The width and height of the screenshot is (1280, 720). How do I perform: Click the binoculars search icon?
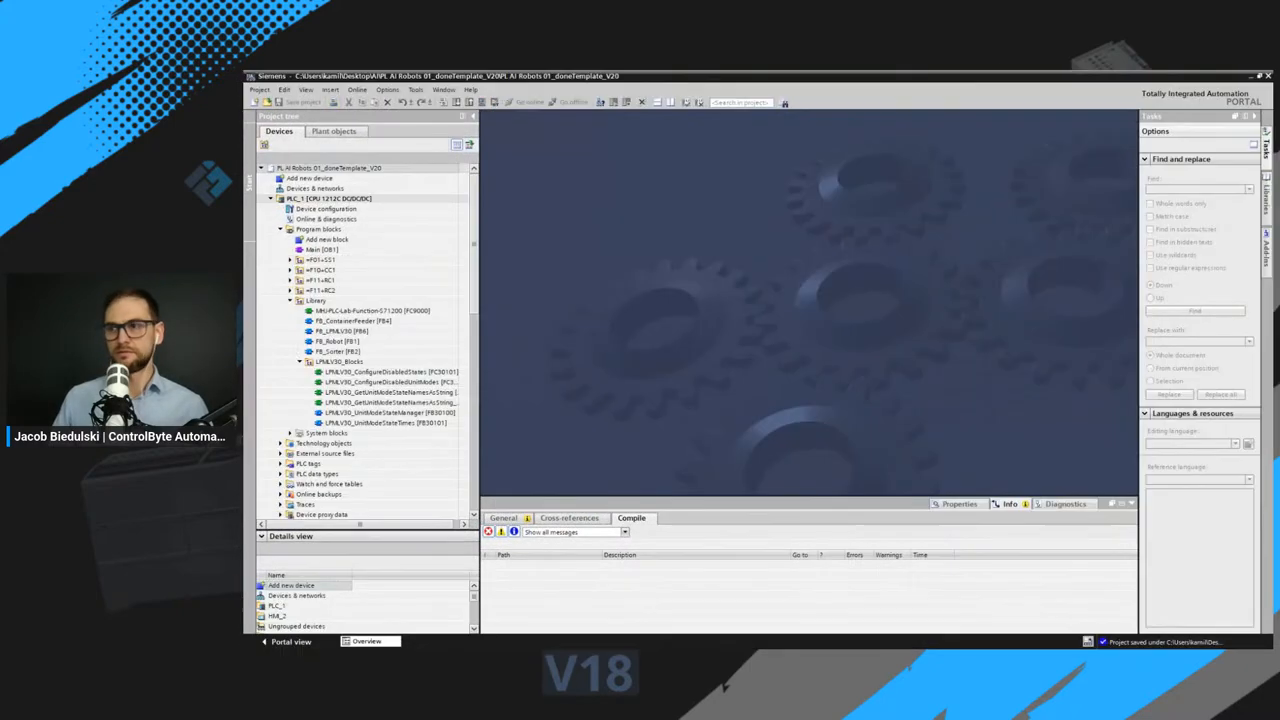click(784, 103)
